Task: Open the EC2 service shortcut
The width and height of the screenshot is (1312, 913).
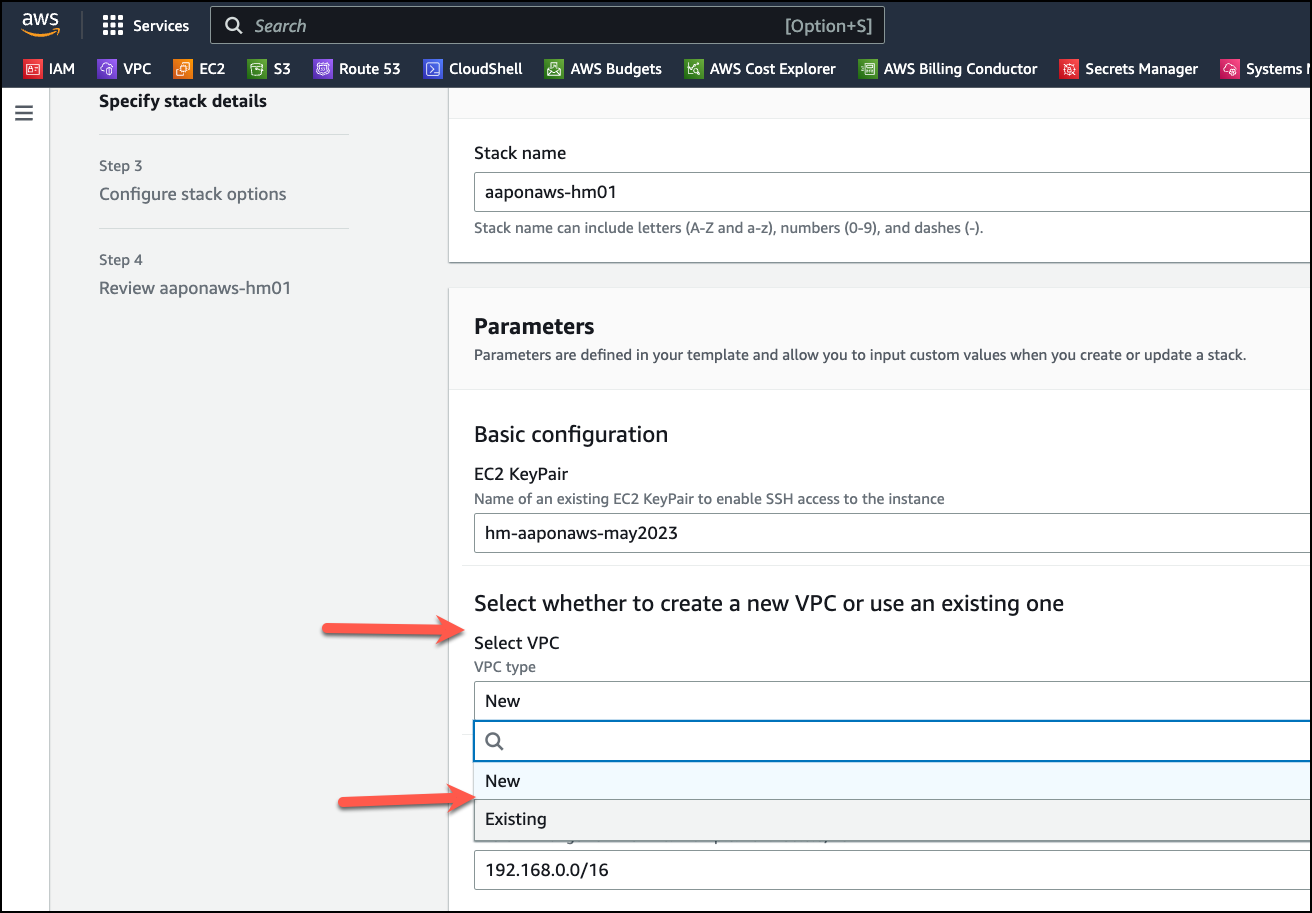Action: click(200, 69)
